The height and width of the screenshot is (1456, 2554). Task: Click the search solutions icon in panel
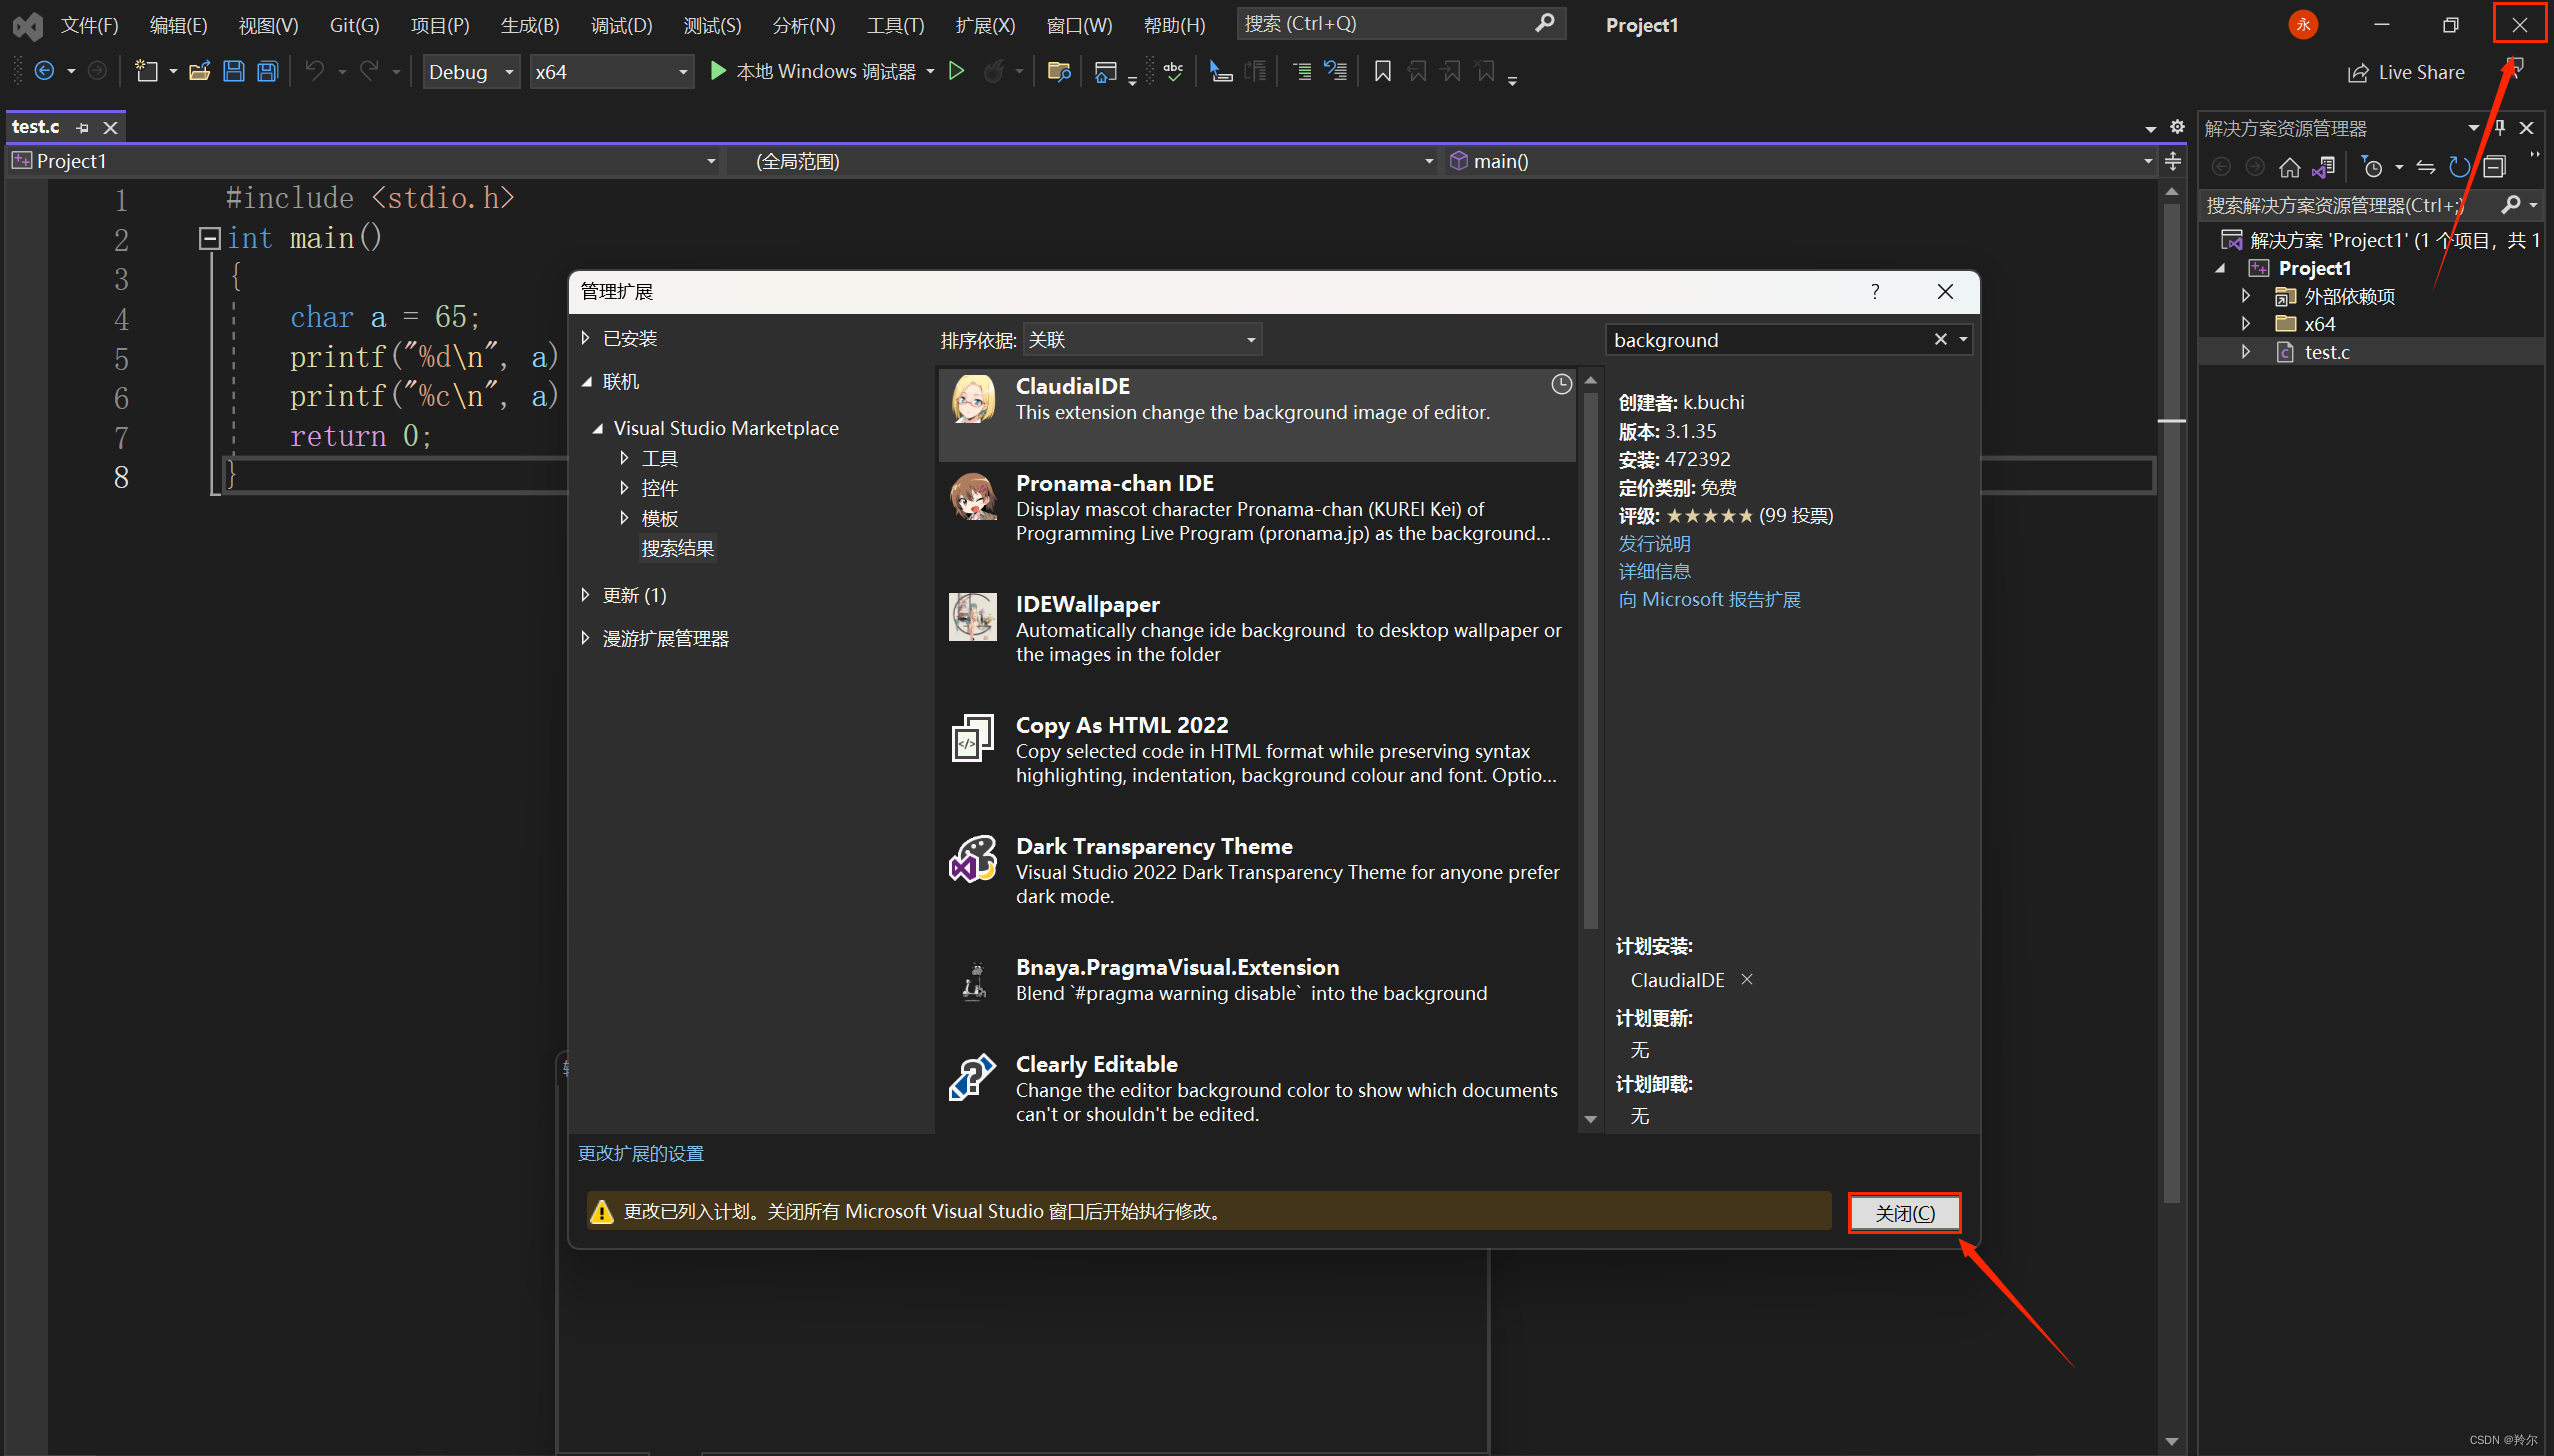click(2510, 207)
